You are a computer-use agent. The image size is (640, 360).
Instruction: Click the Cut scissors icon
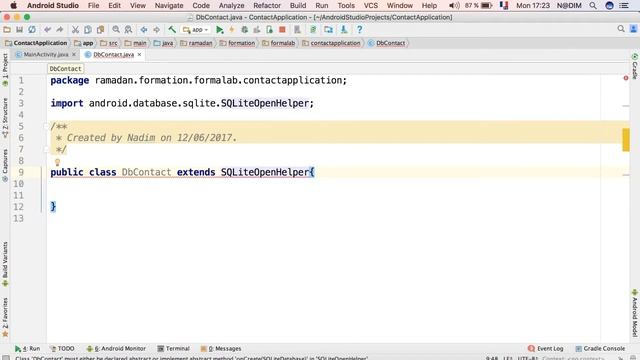(75, 30)
